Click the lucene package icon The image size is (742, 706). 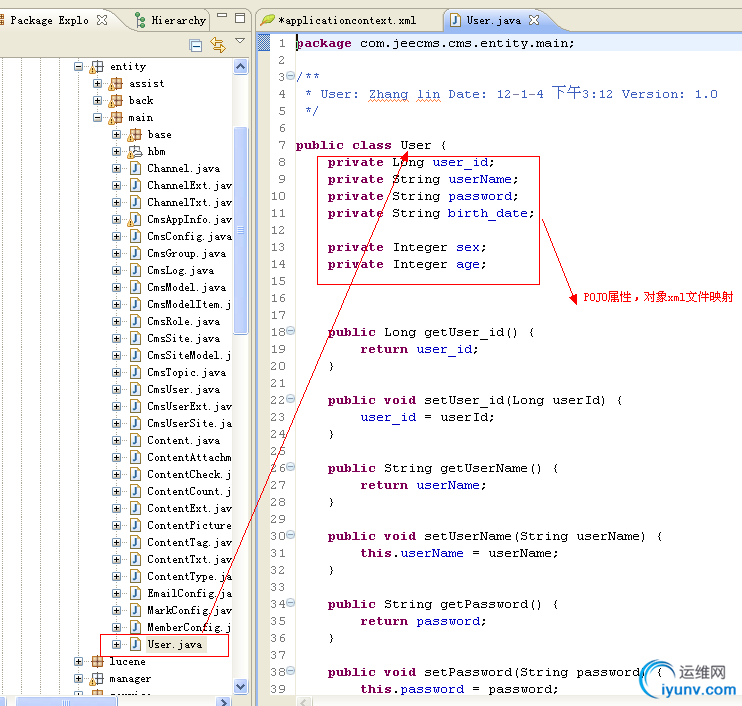97,662
